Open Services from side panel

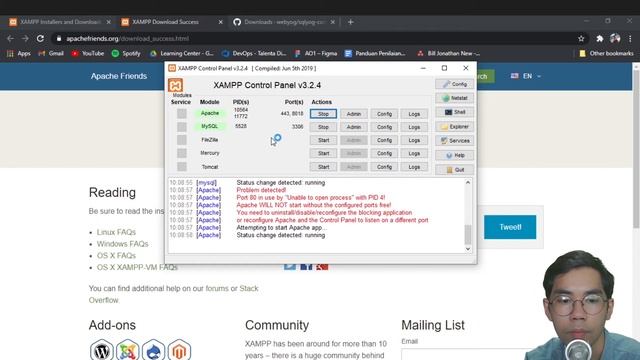(x=454, y=141)
